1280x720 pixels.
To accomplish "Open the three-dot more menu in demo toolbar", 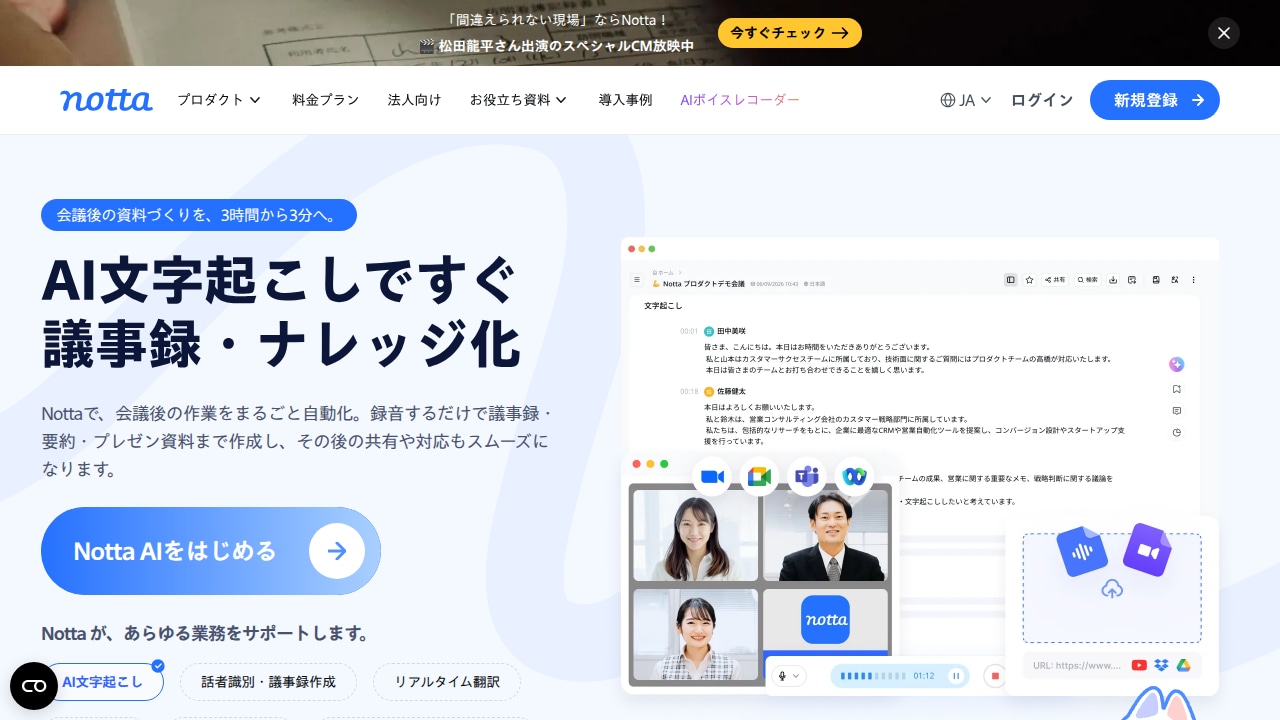I will pos(1193,280).
